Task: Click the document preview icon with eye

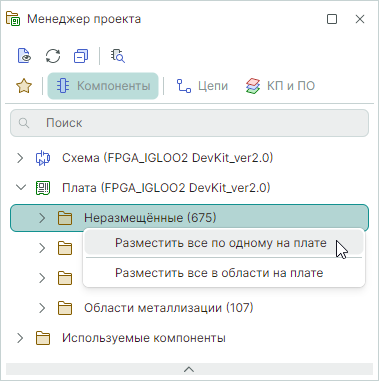Action: tap(24, 56)
